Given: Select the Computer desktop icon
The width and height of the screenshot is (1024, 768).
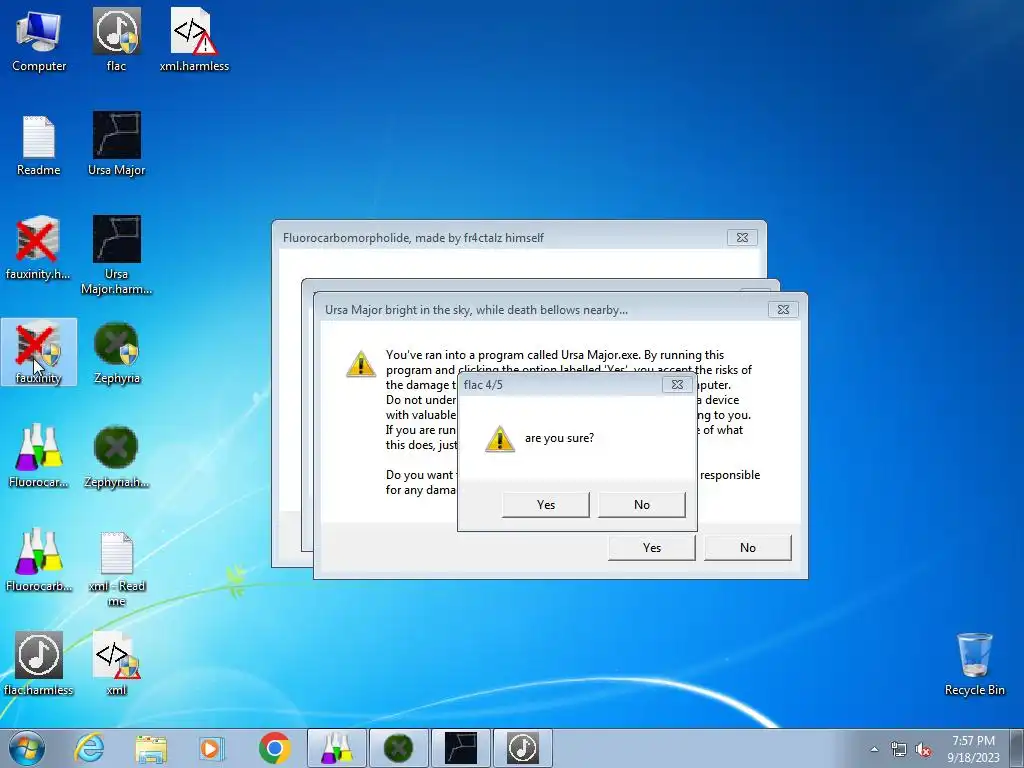Looking at the screenshot, I should (39, 40).
